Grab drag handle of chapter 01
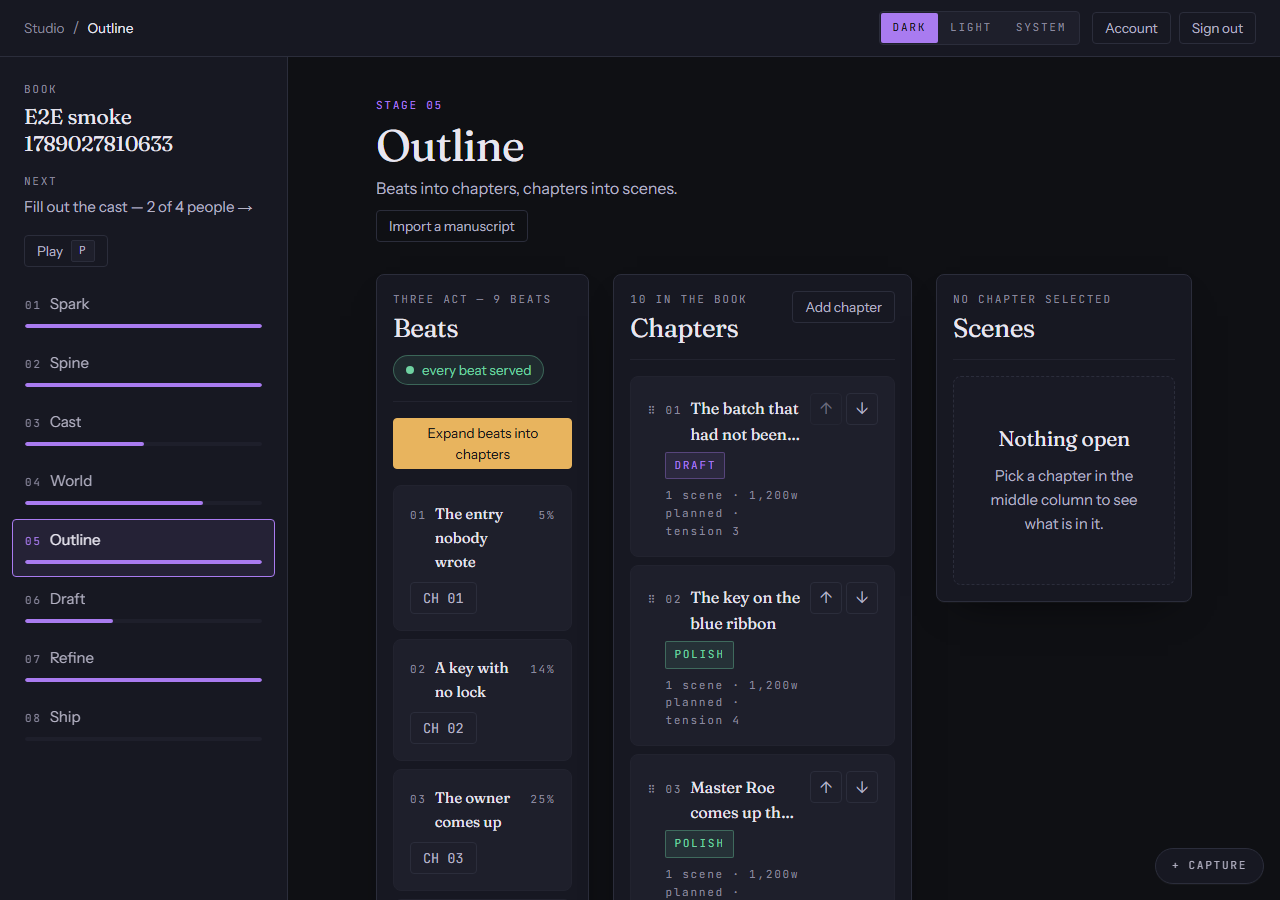This screenshot has width=1280, height=900. (652, 410)
